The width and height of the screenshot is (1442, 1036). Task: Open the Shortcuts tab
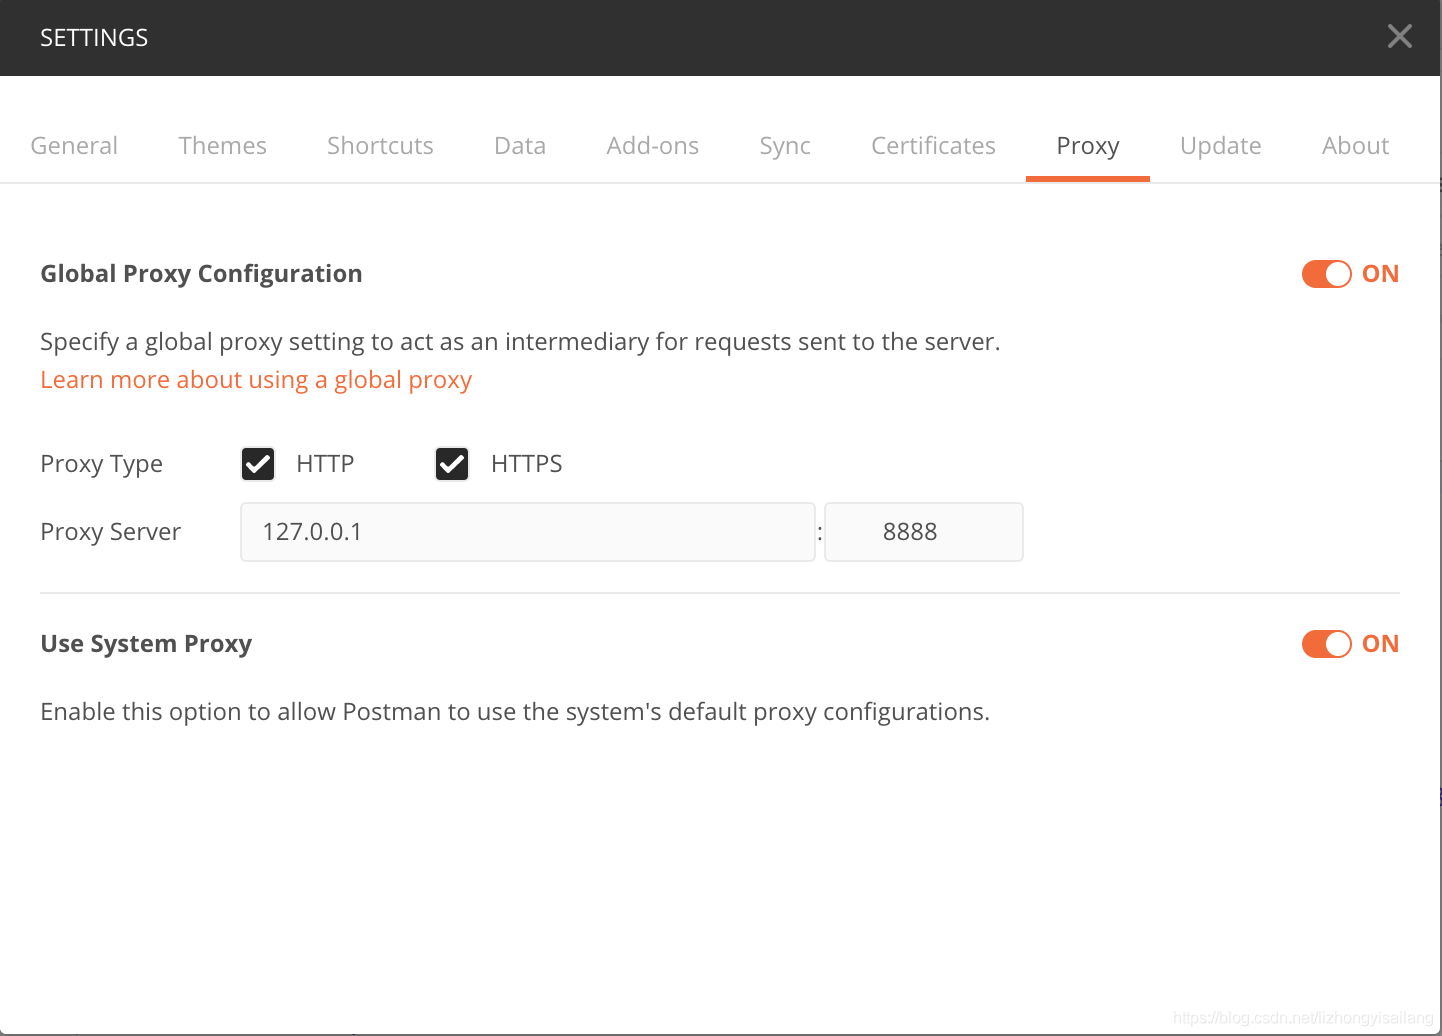(380, 146)
